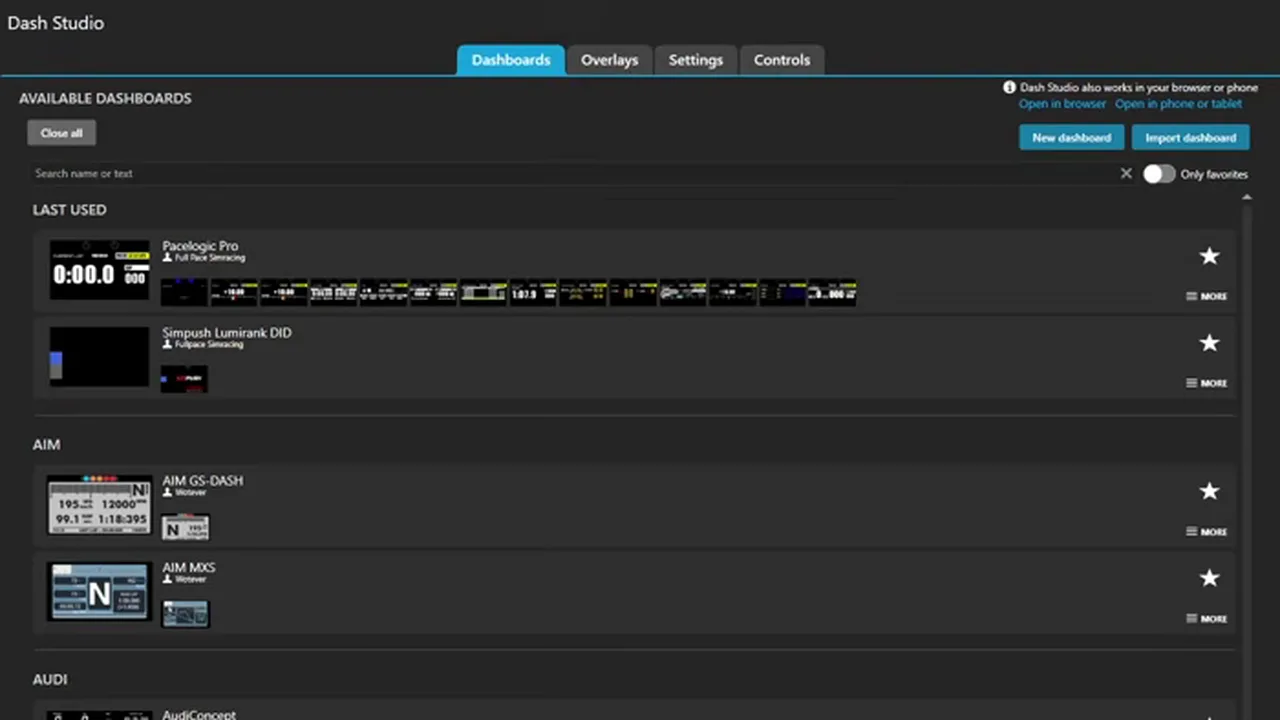This screenshot has width=1280, height=720.
Task: Open the Settings tab
Action: (696, 60)
